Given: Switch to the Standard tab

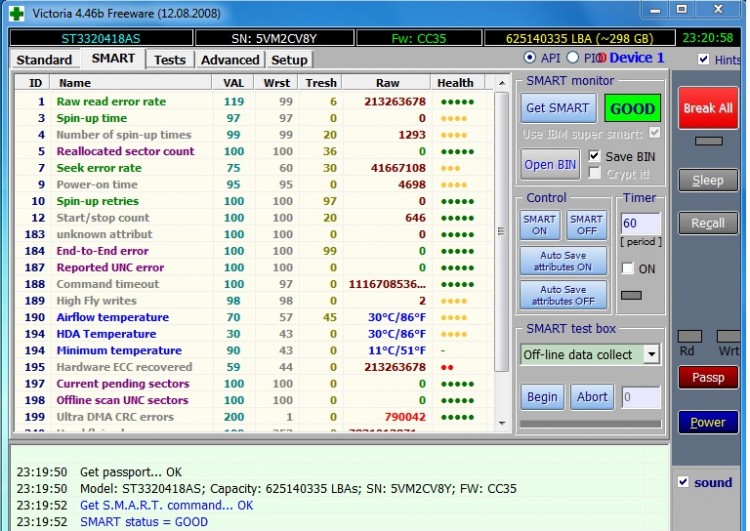Looking at the screenshot, I should (44, 60).
